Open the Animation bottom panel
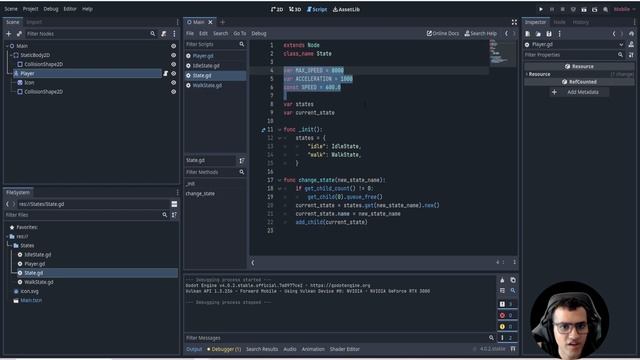This screenshot has height=360, width=640. click(313, 349)
